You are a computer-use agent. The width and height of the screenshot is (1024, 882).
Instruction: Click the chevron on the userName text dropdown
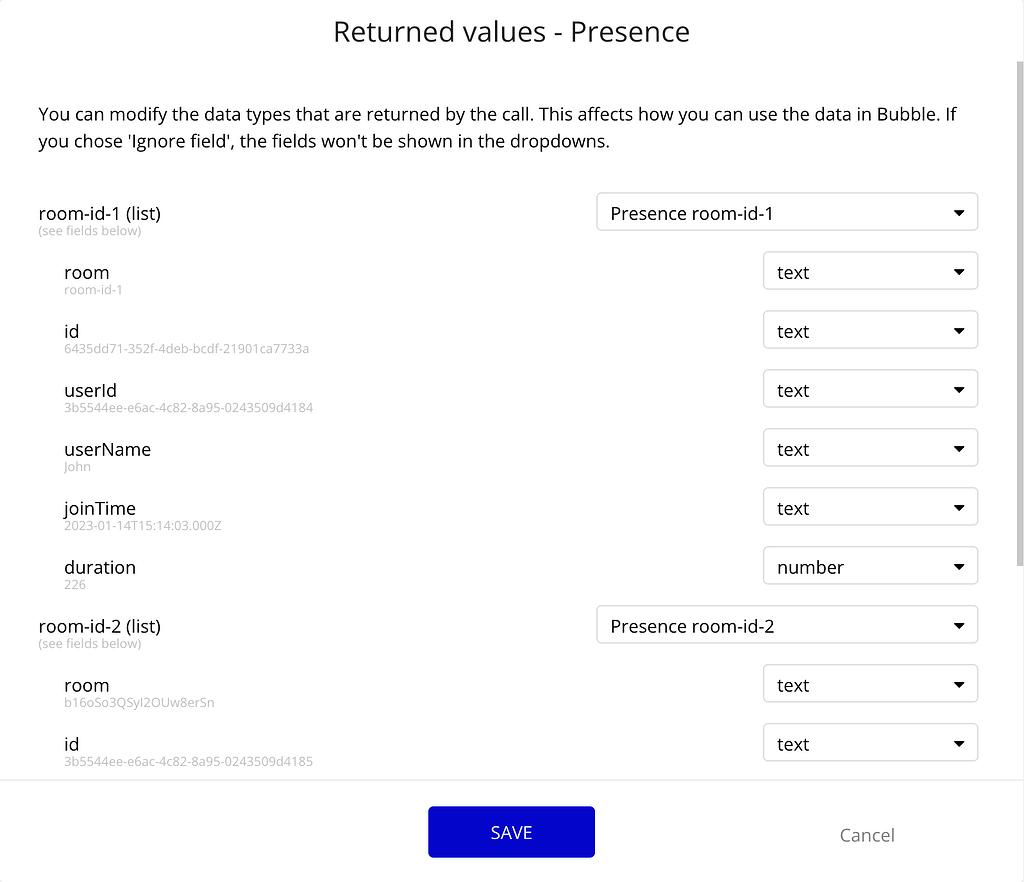958,448
